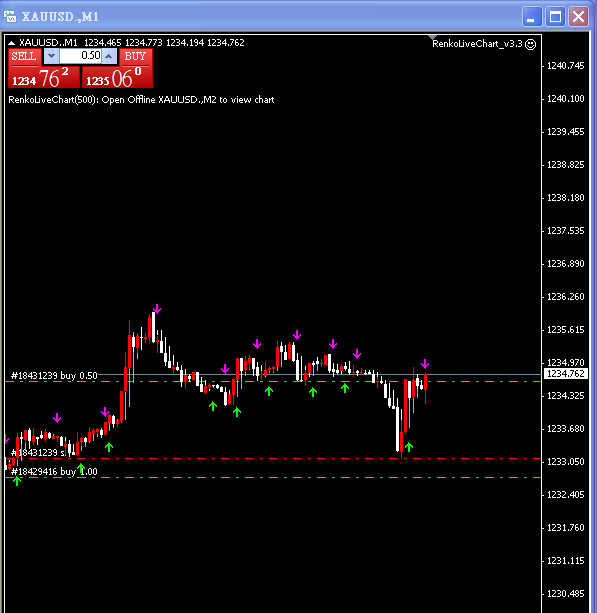Click the green arrow beneath the #18429416 label
The width and height of the screenshot is (597, 613).
(x=17, y=481)
